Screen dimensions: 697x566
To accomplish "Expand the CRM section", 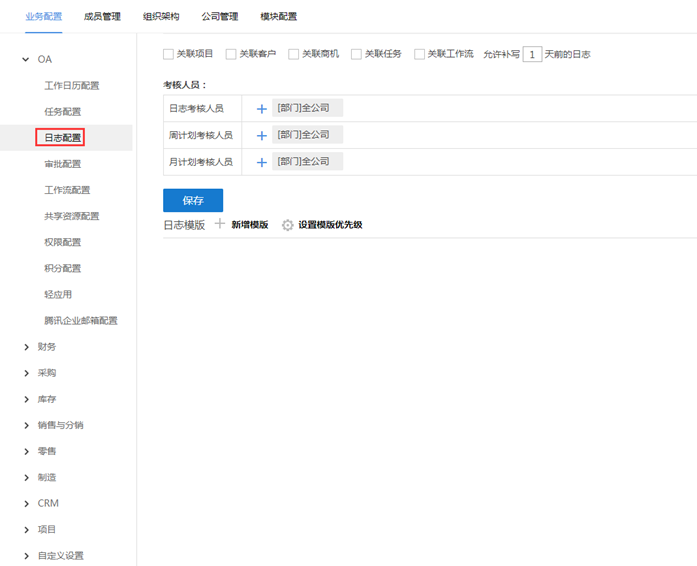I will (x=26, y=503).
